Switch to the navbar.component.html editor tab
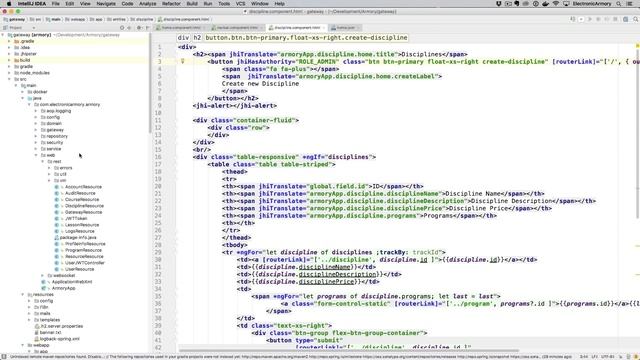 (237, 28)
